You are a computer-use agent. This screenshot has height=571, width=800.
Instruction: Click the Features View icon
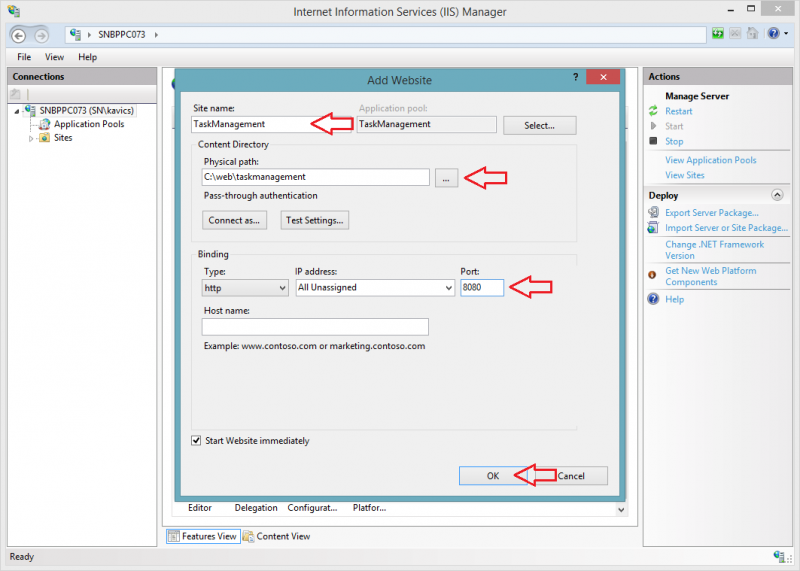click(174, 536)
